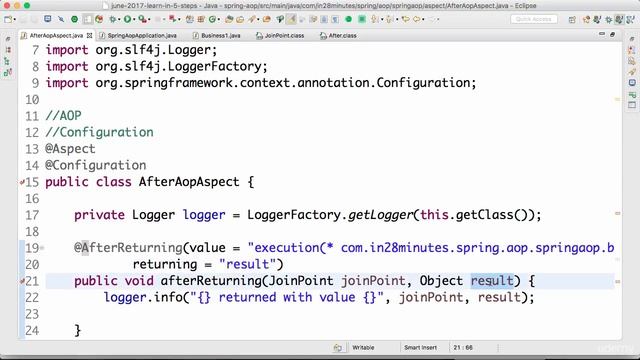Viewport: 640px width, 360px height.
Task: Click the Next Annotation arrow icon
Action: pyautogui.click(x=374, y=19)
